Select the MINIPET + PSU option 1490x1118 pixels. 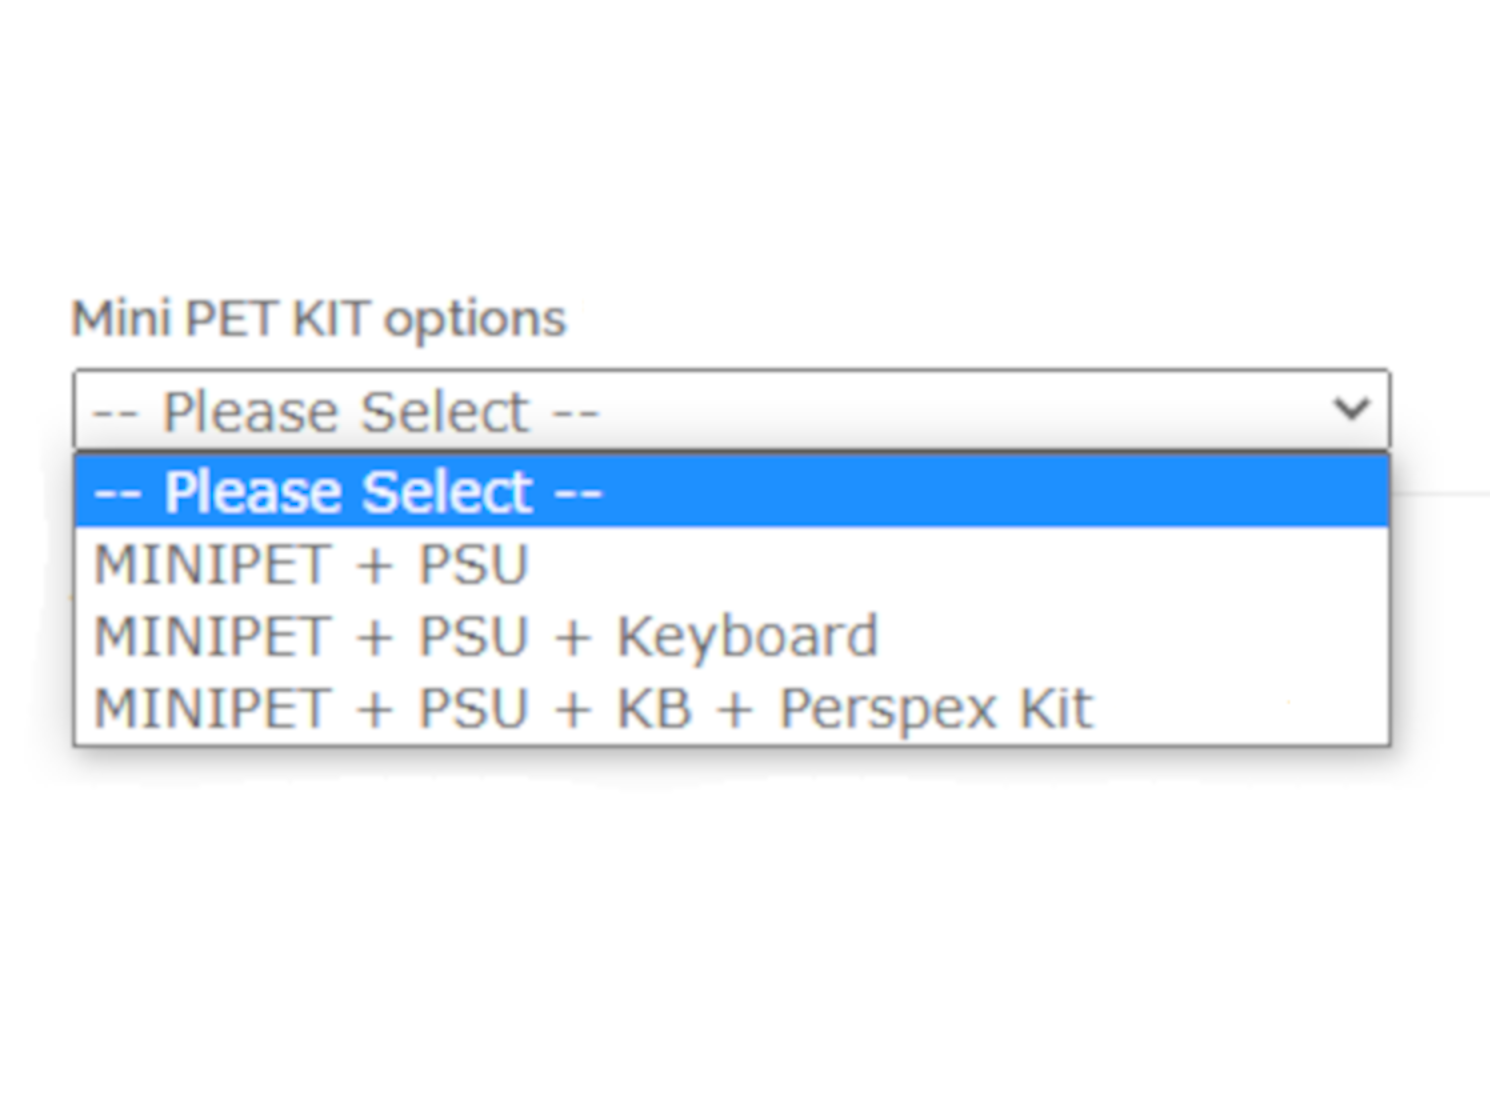(310, 564)
